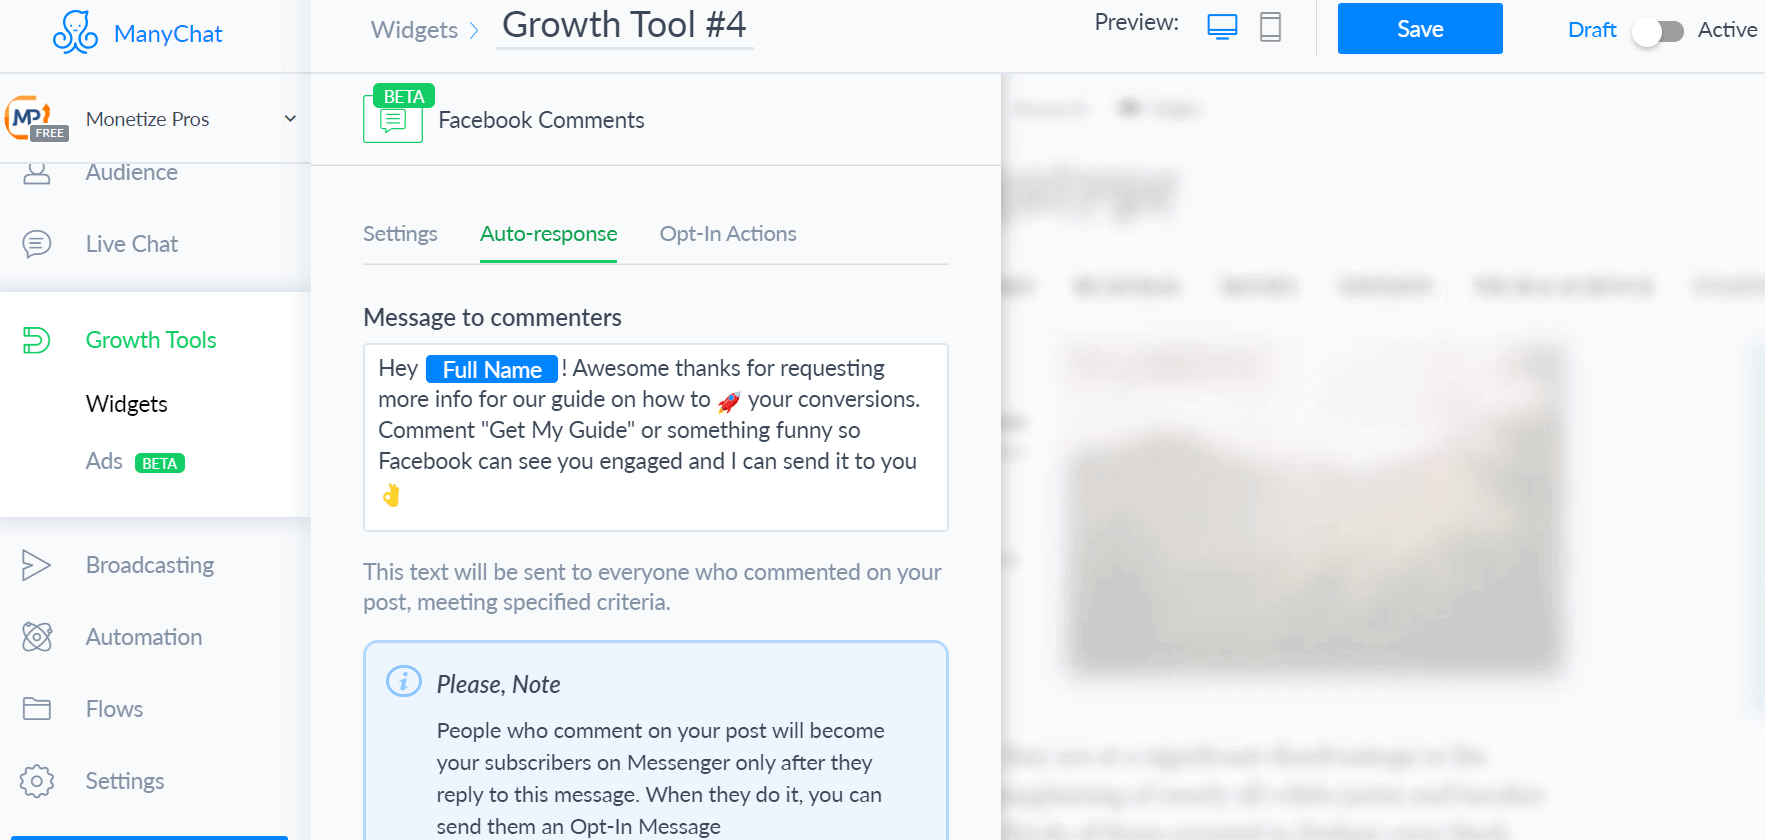Click the ManyChat logo icon
1765x840 pixels.
75,32
